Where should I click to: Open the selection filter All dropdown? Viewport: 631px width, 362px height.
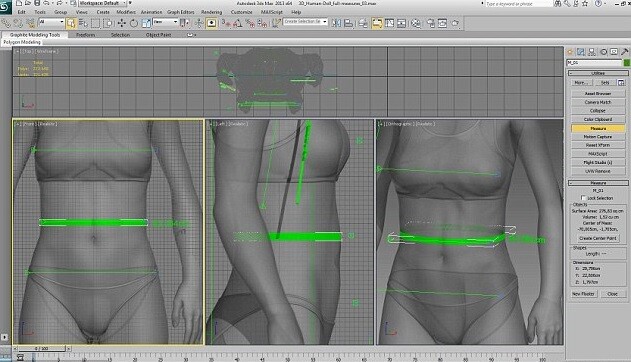(52, 22)
